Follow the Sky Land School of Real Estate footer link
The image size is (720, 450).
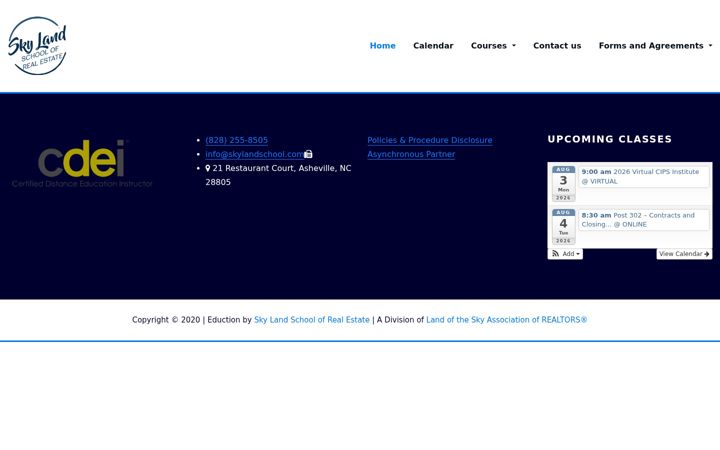click(x=312, y=320)
